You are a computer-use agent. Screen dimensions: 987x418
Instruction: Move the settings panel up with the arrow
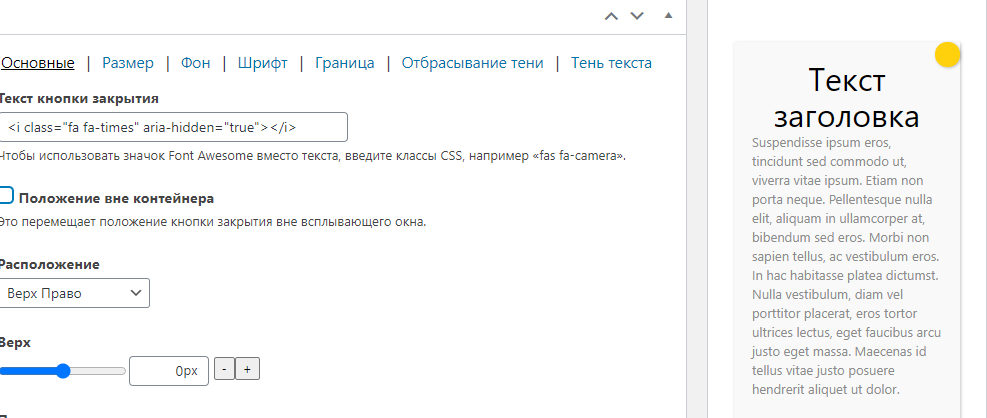611,16
